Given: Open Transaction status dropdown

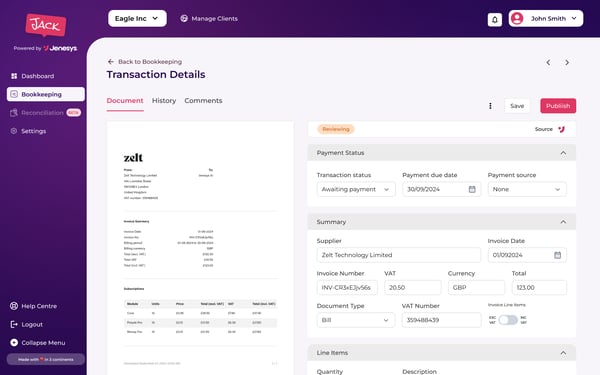Looking at the screenshot, I should pyautogui.click(x=356, y=189).
